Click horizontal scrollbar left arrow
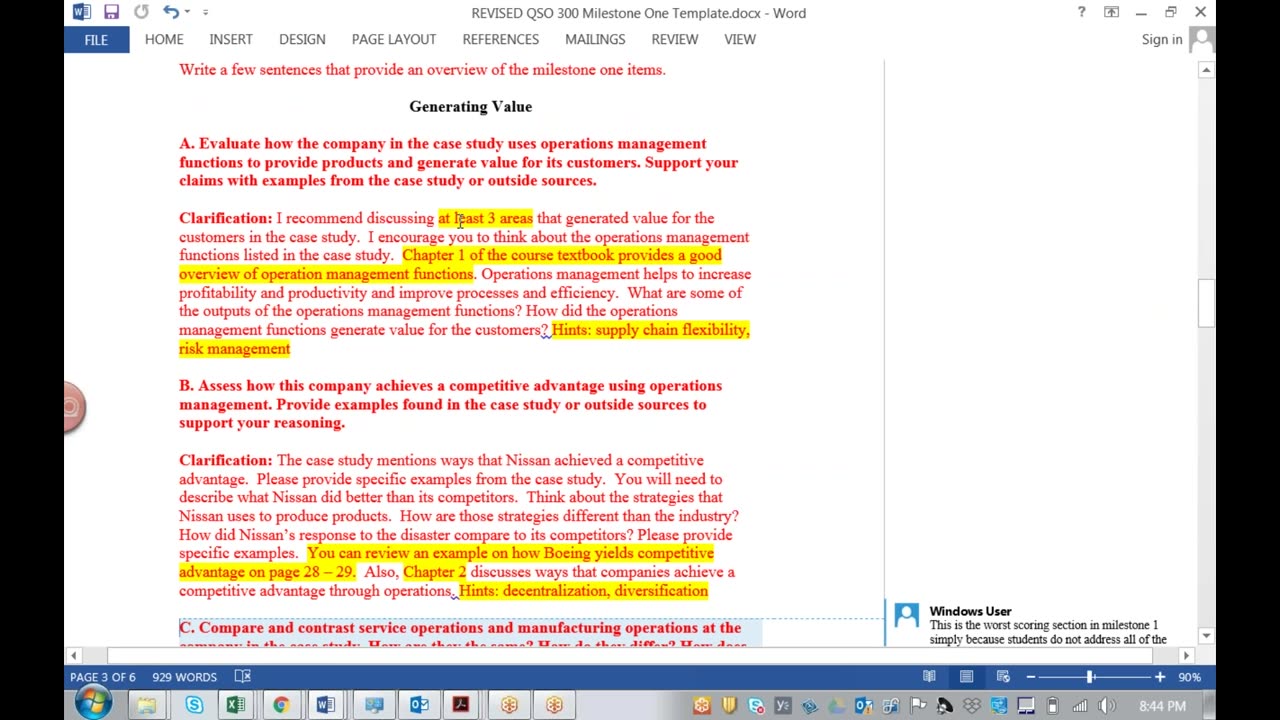 tap(73, 656)
